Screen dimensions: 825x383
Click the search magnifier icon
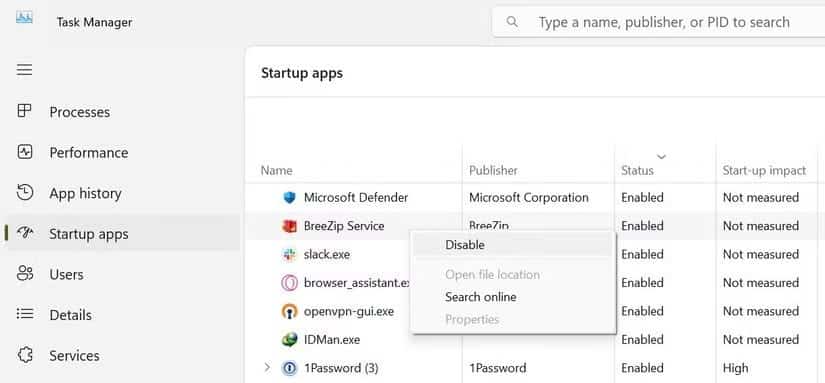[511, 22]
